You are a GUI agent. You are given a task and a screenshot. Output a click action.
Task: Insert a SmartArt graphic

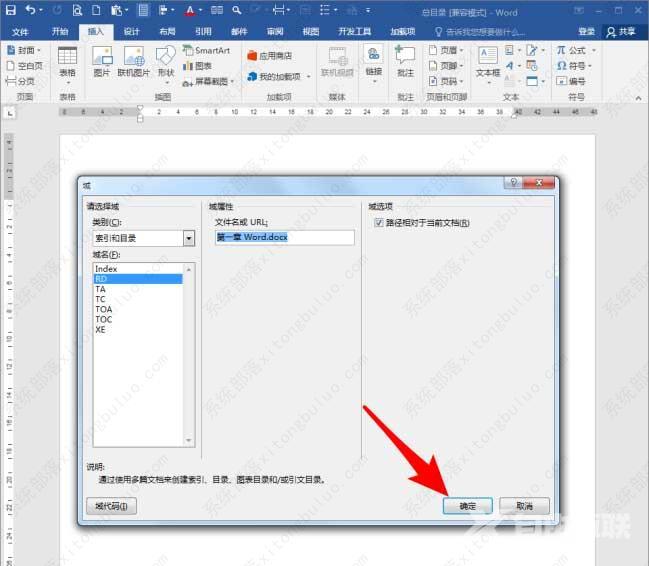(x=206, y=51)
